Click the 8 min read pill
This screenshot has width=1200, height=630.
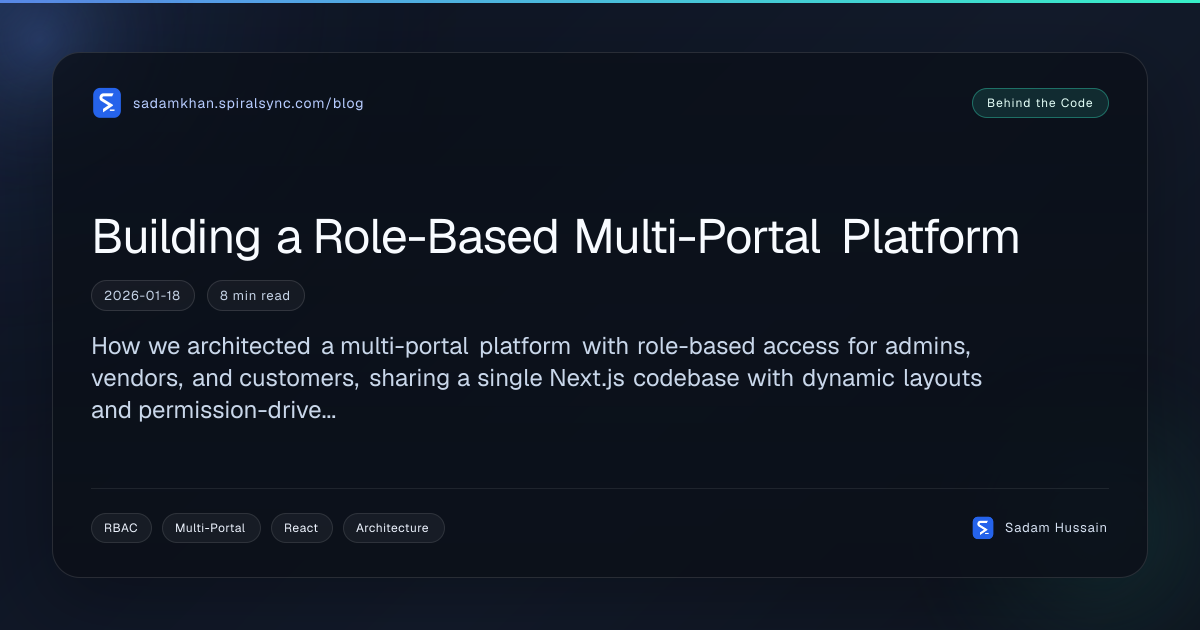tap(255, 296)
